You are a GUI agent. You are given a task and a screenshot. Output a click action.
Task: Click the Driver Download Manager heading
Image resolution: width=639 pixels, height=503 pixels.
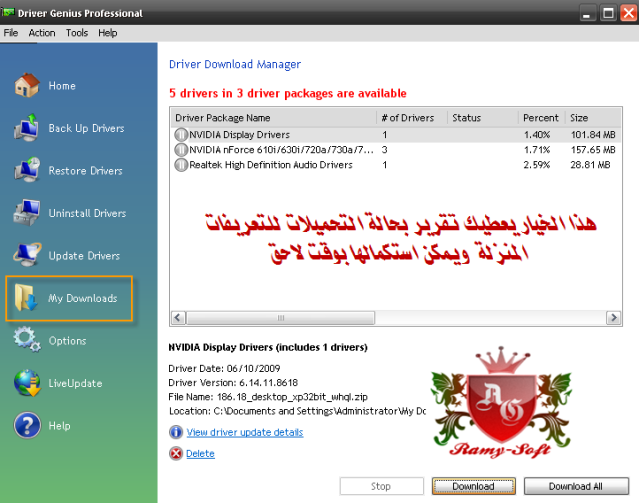coord(235,64)
